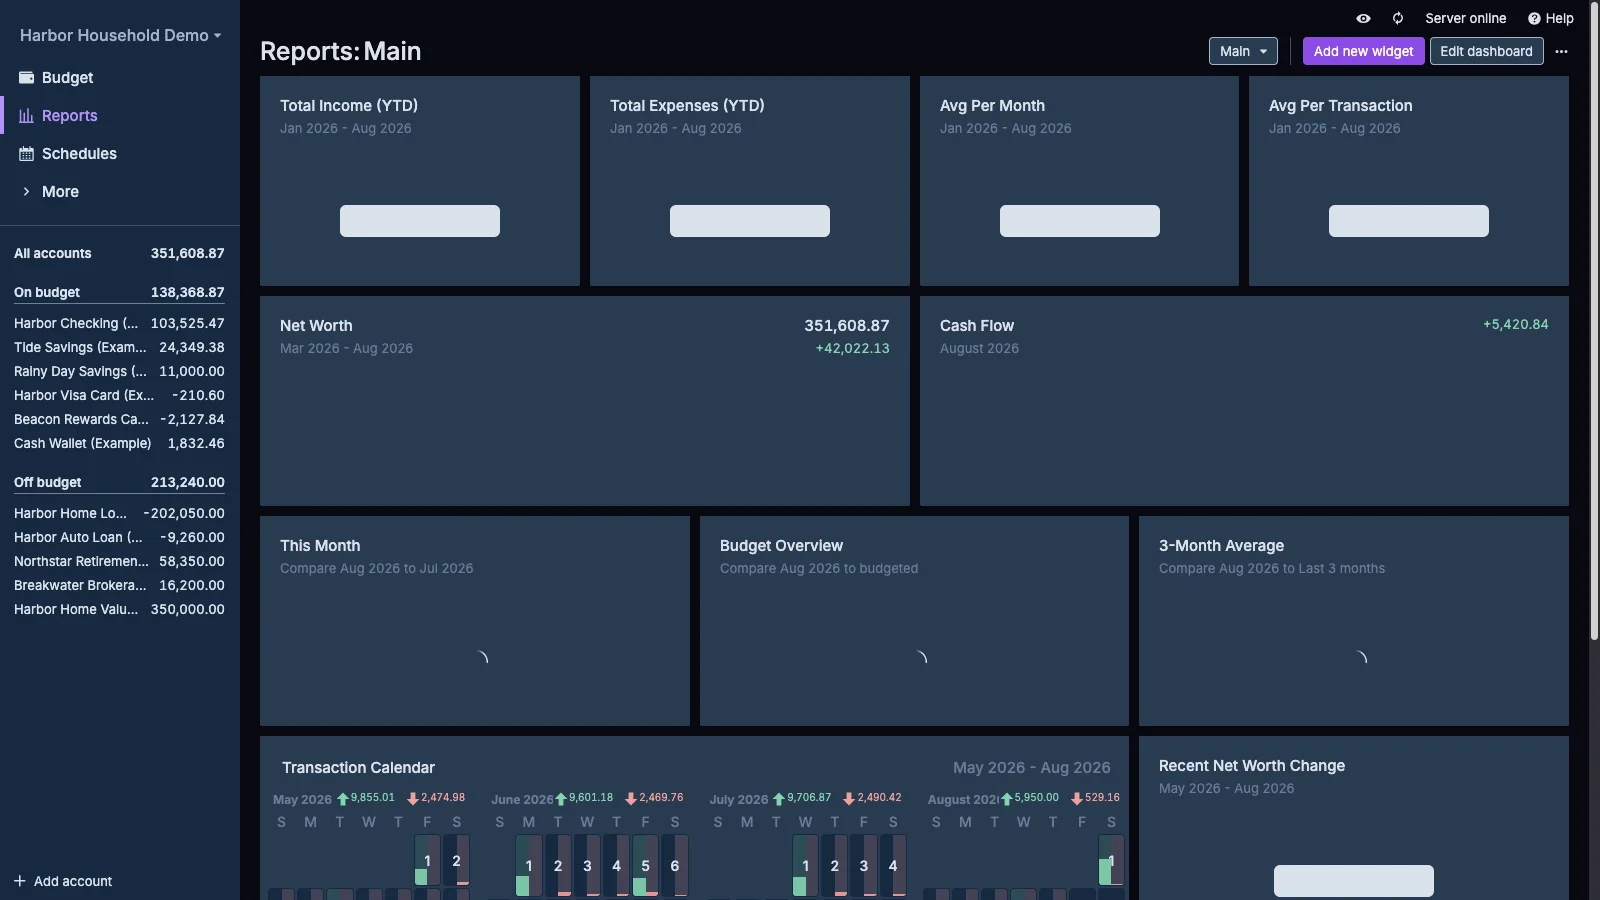Click June expense amount 2,469.76
Image resolution: width=1600 pixels, height=900 pixels.
point(654,798)
